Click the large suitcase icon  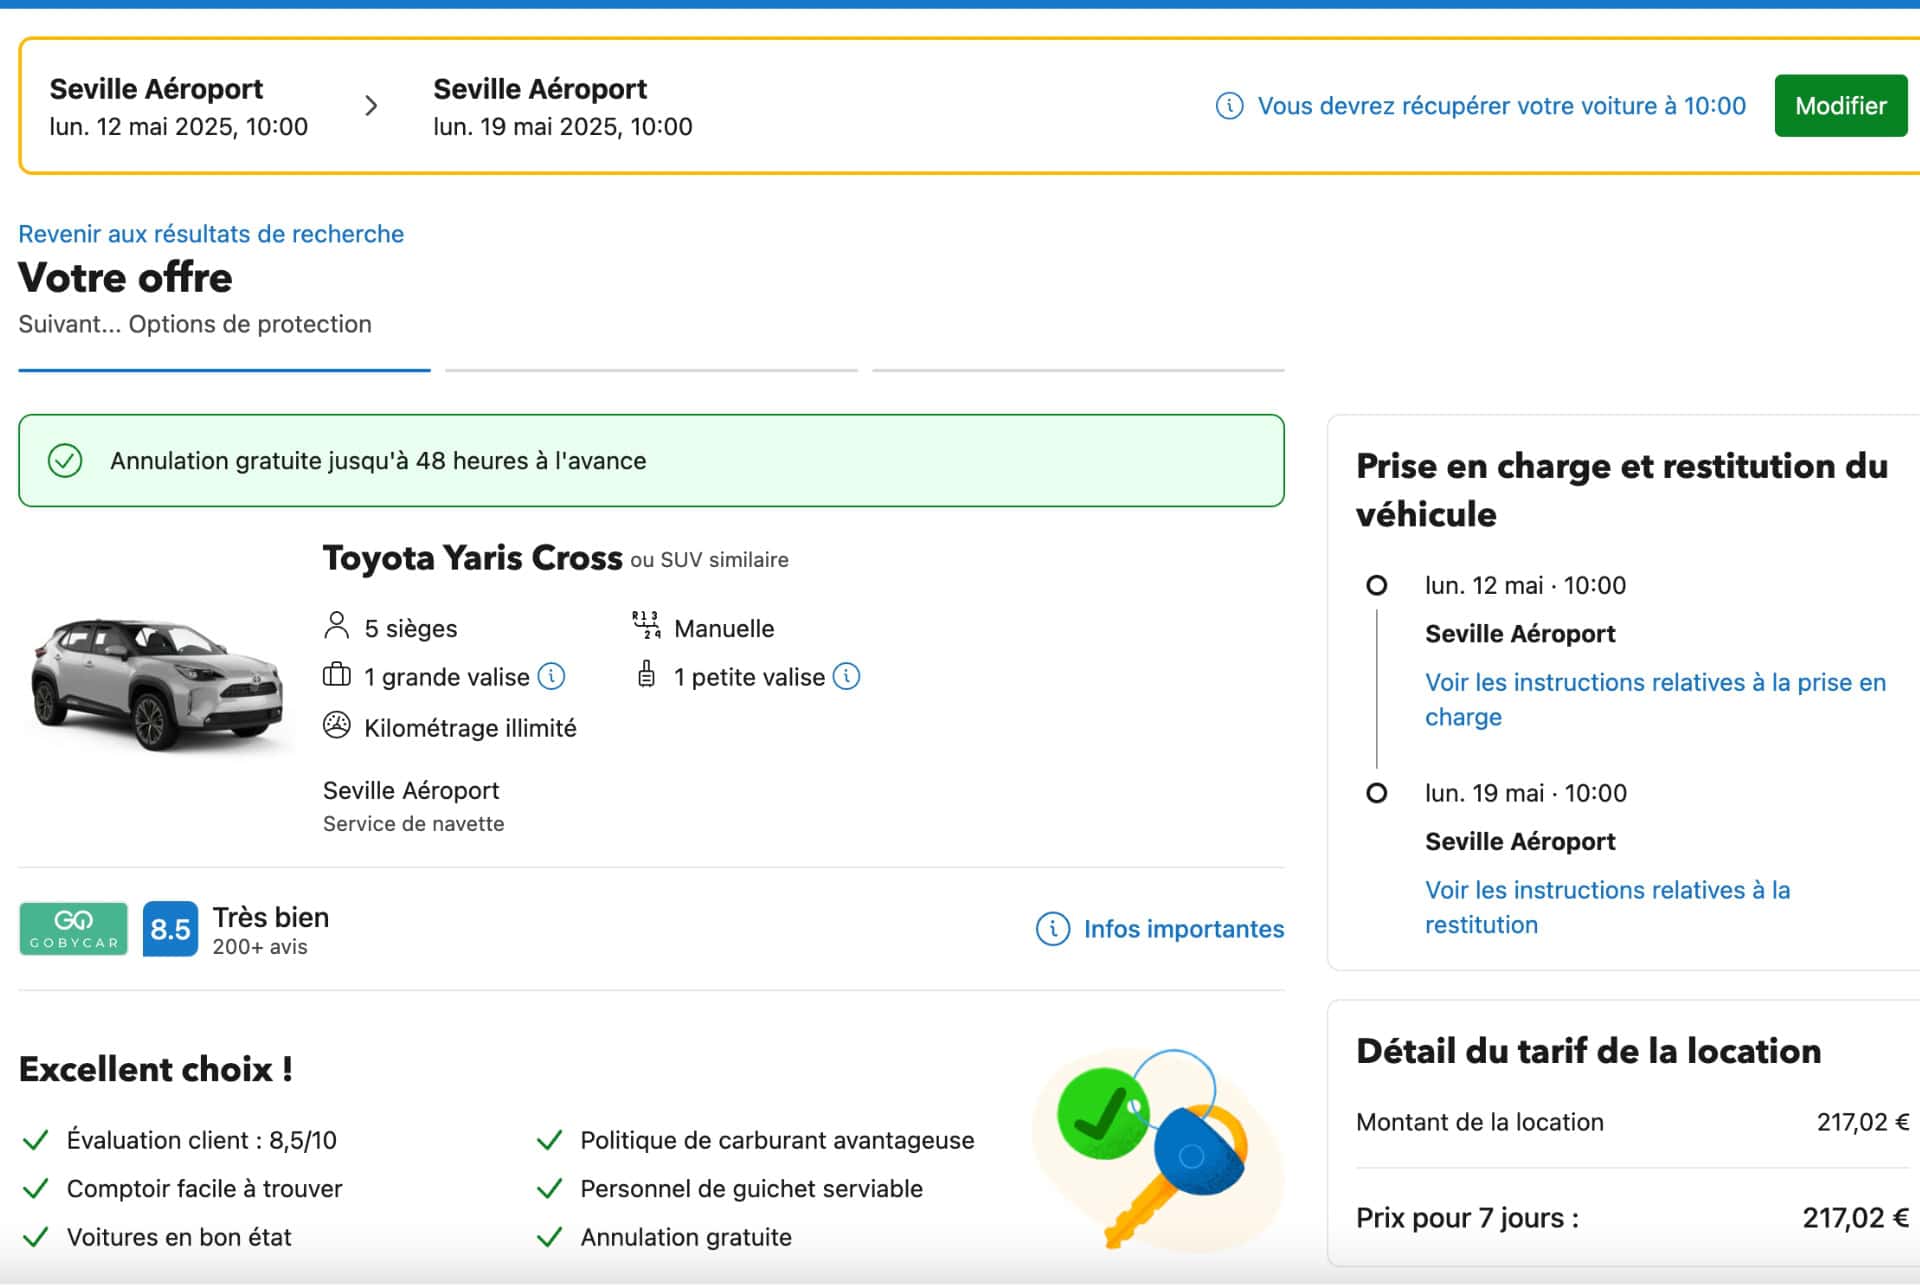click(x=337, y=676)
